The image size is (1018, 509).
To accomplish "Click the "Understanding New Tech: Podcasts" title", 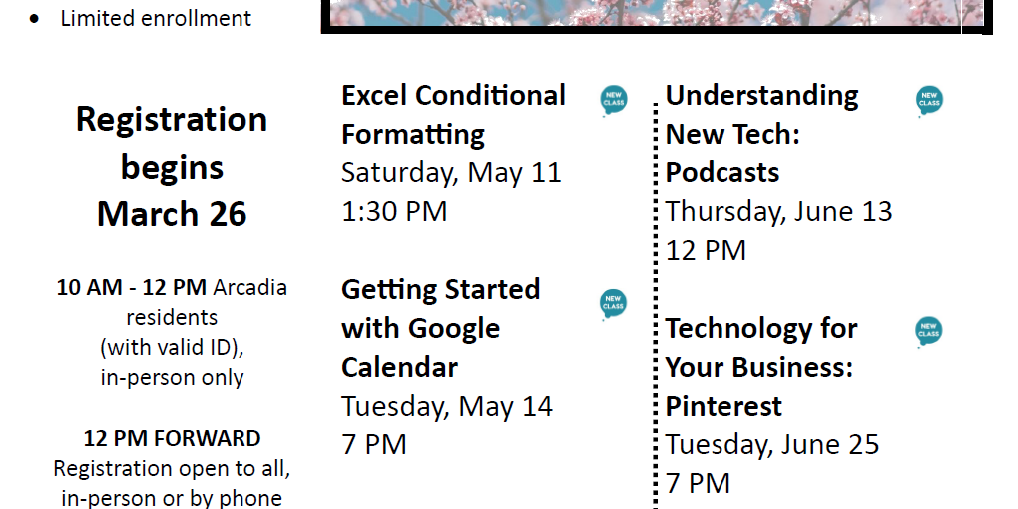I will (x=762, y=134).
